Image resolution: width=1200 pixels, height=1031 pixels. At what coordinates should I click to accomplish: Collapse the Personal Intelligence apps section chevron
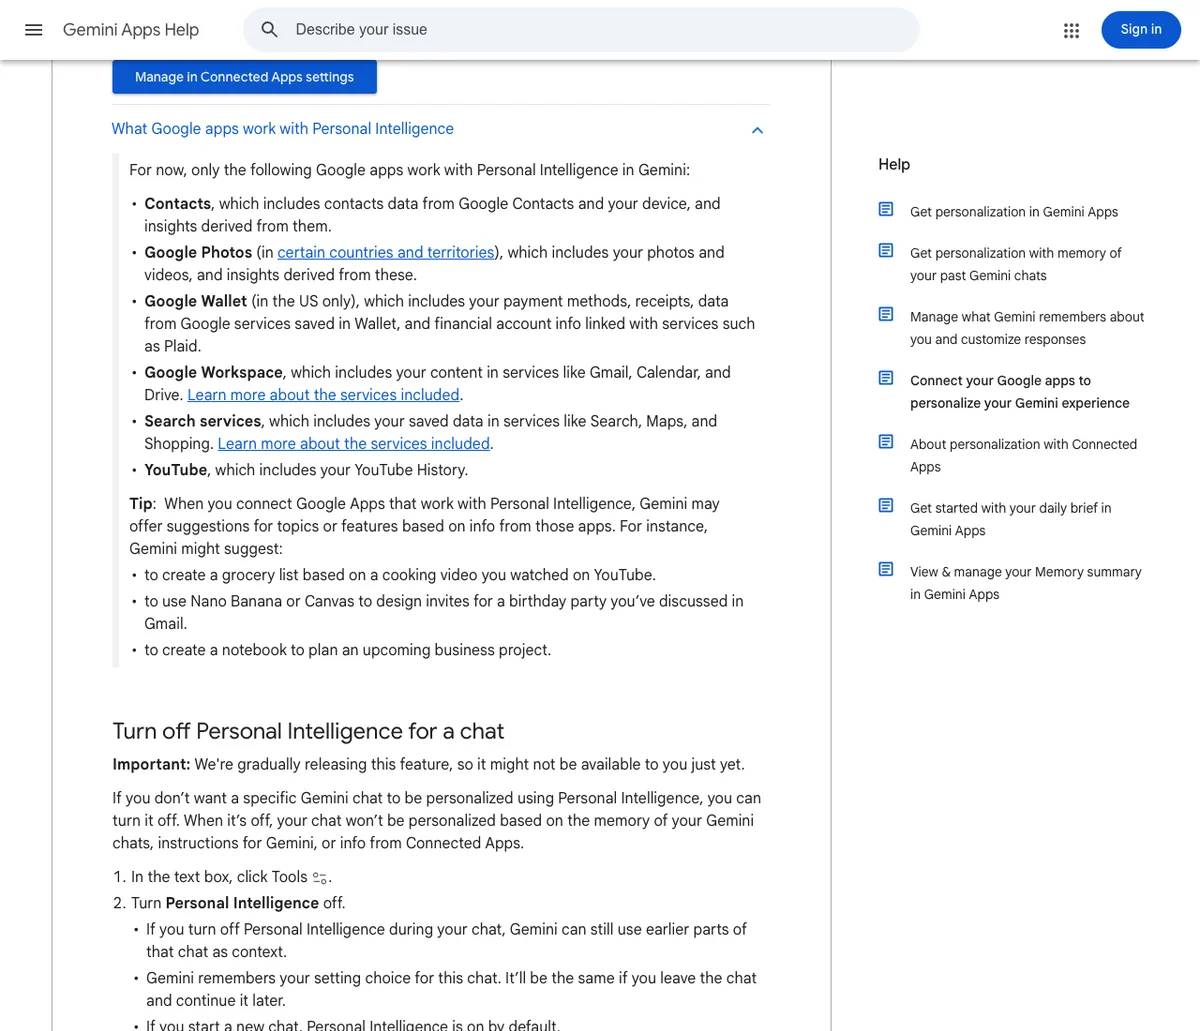pyautogui.click(x=757, y=130)
